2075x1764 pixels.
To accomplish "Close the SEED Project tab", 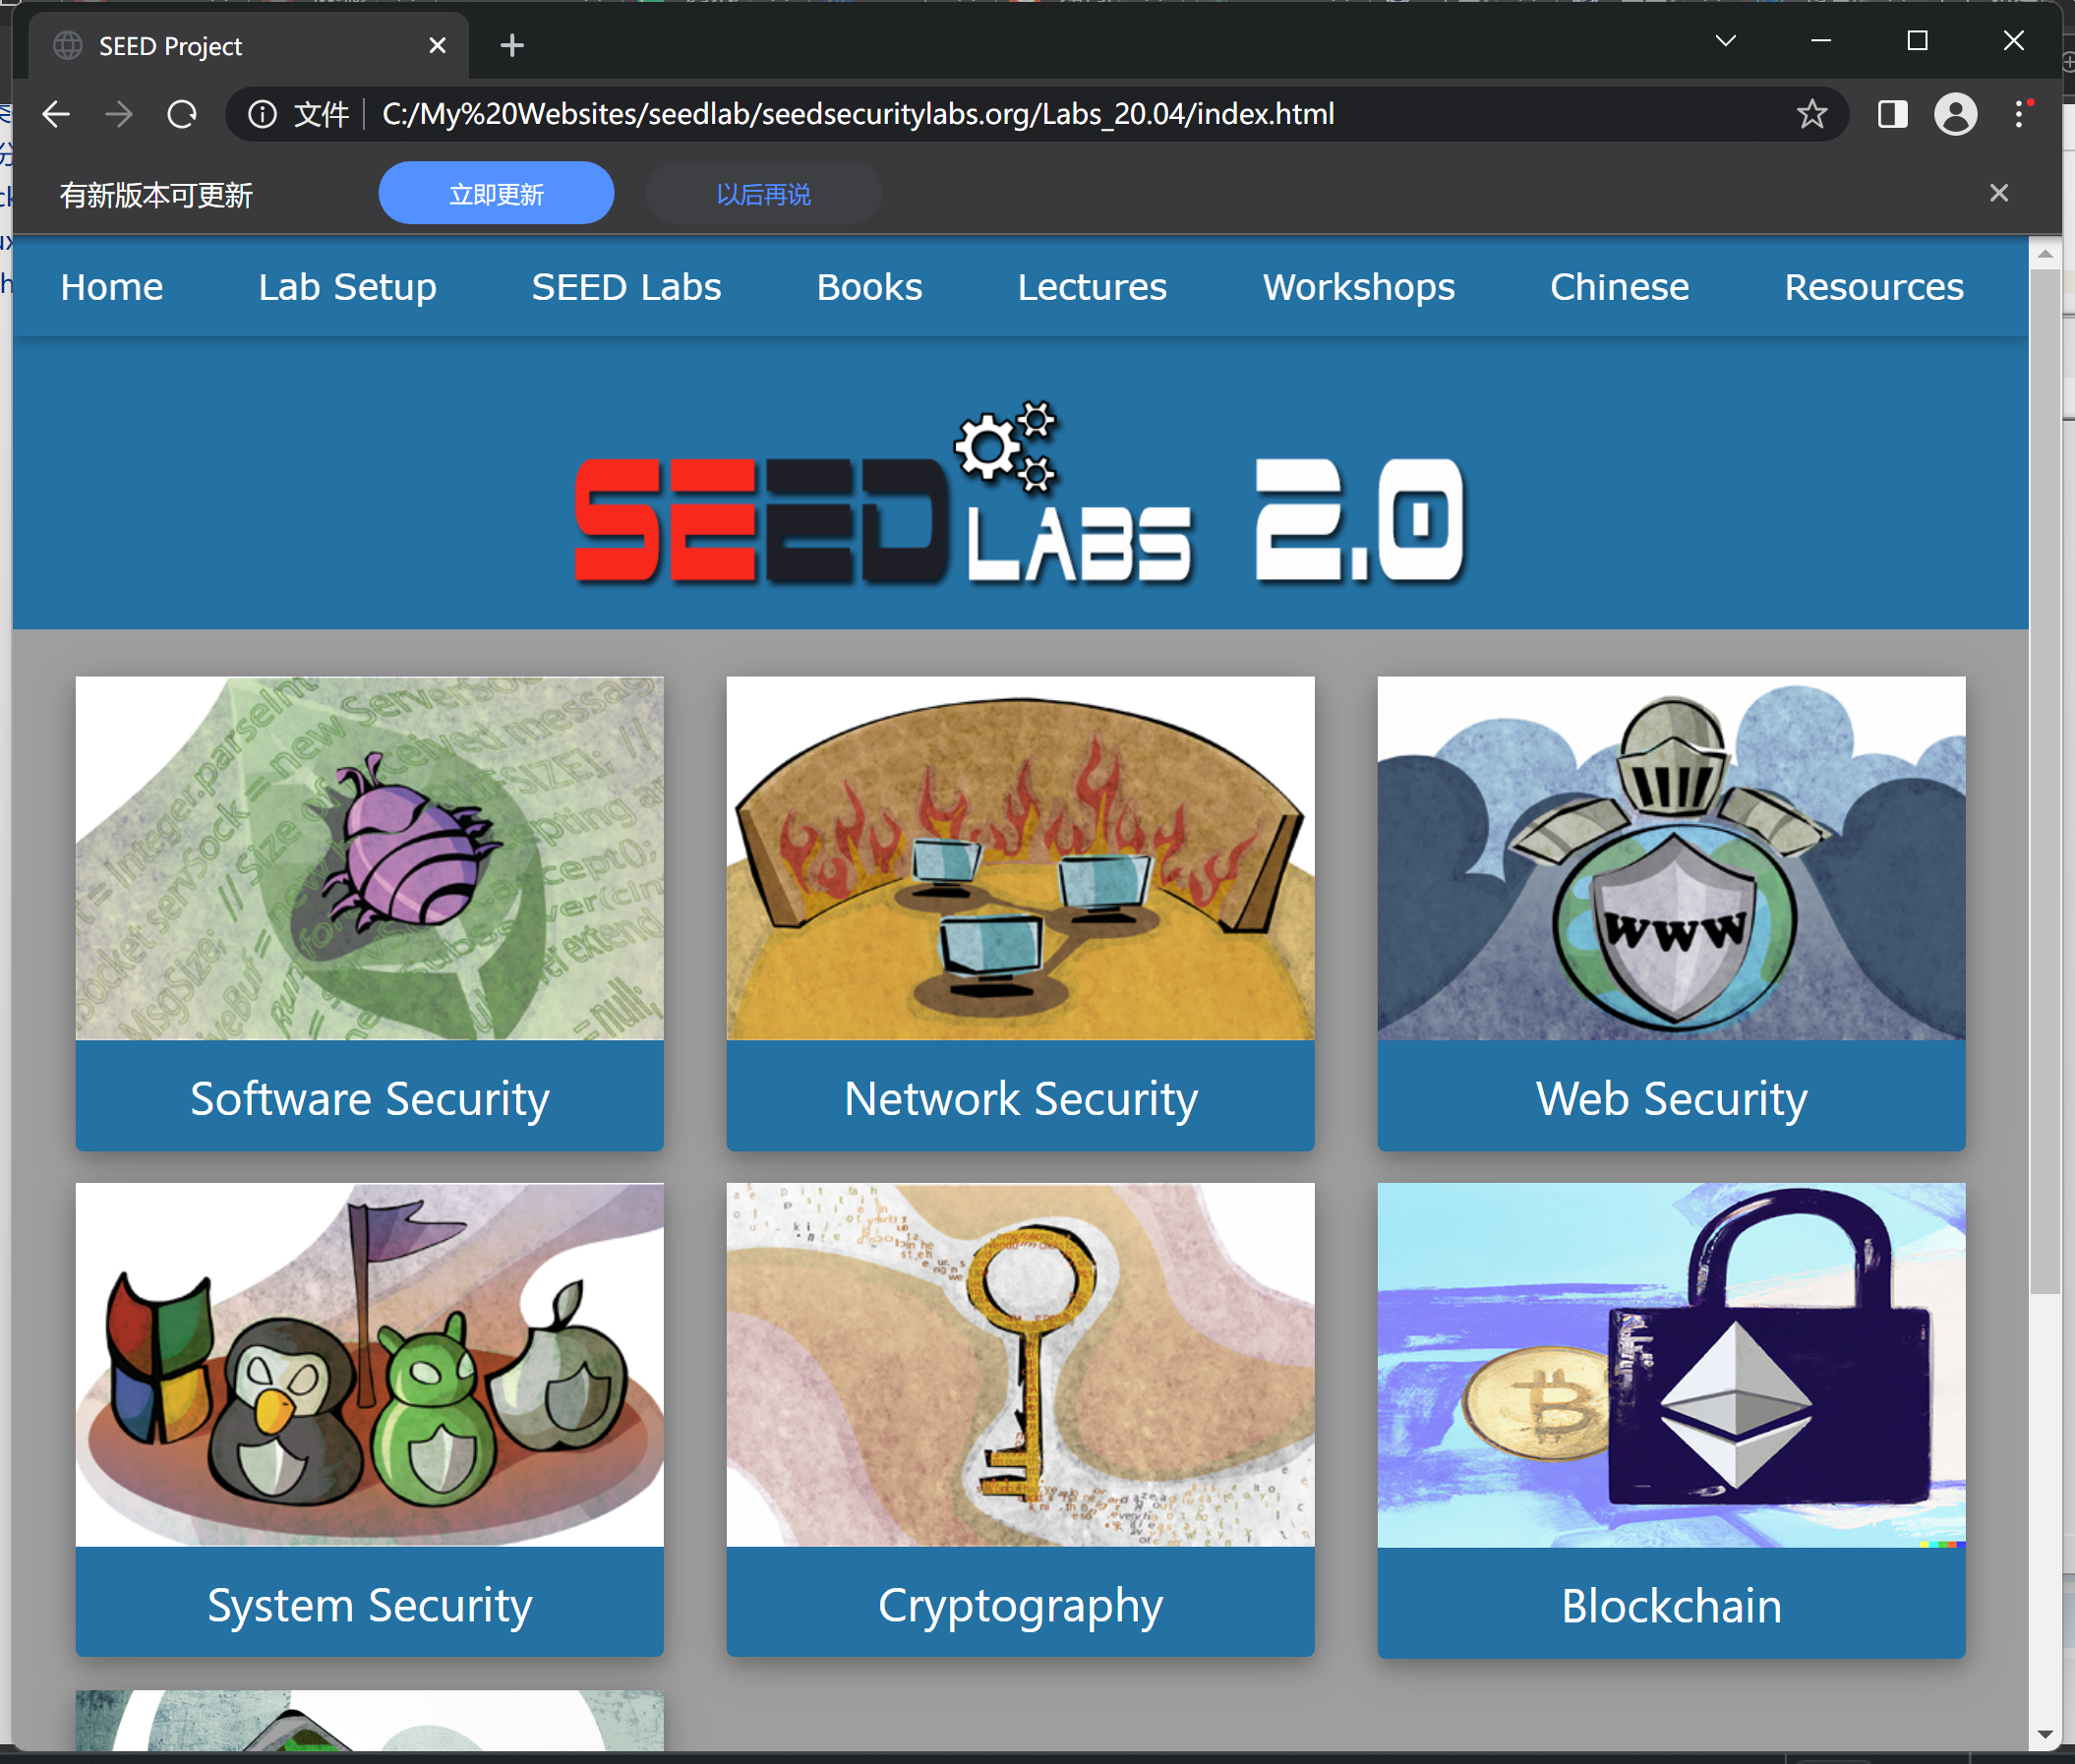I will click(437, 46).
